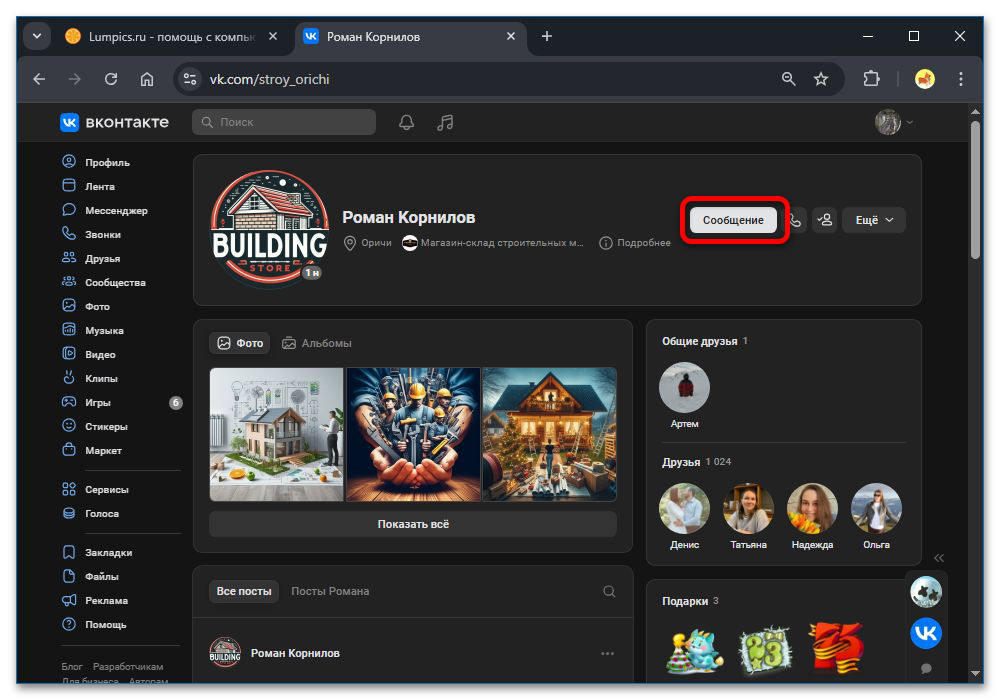Open the music note player icon
Image resolution: width=1000 pixels, height=700 pixels.
tap(445, 122)
